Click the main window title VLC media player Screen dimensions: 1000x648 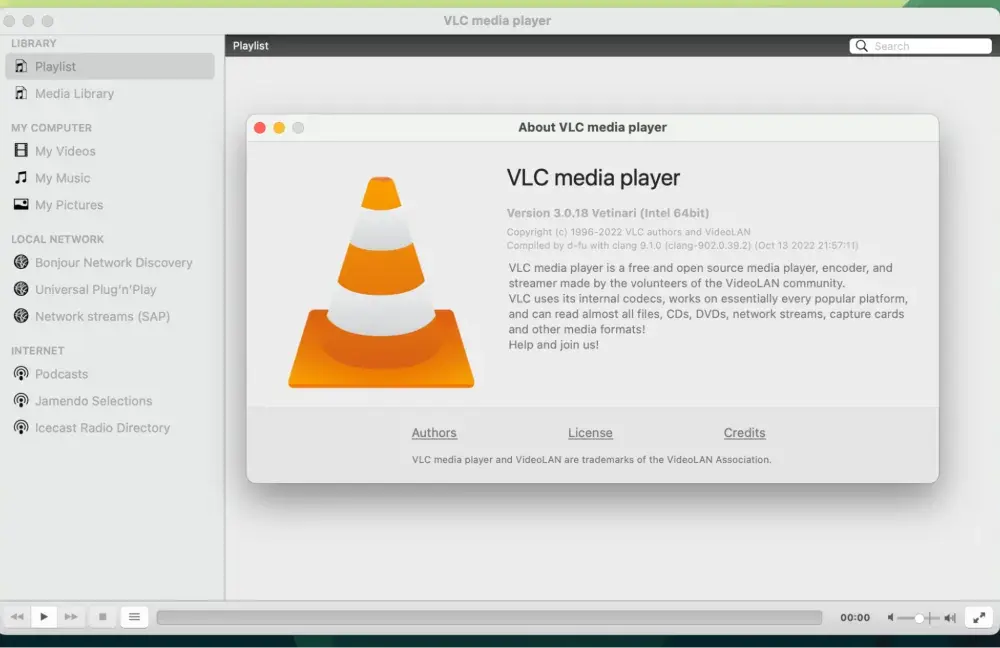click(x=497, y=20)
